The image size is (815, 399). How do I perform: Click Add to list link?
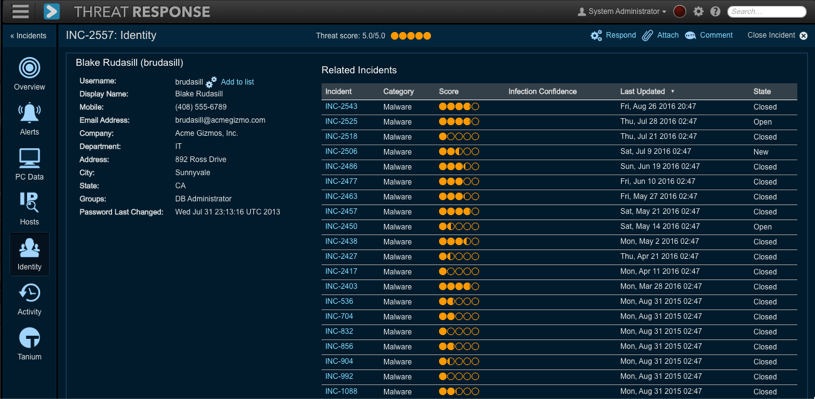(238, 82)
